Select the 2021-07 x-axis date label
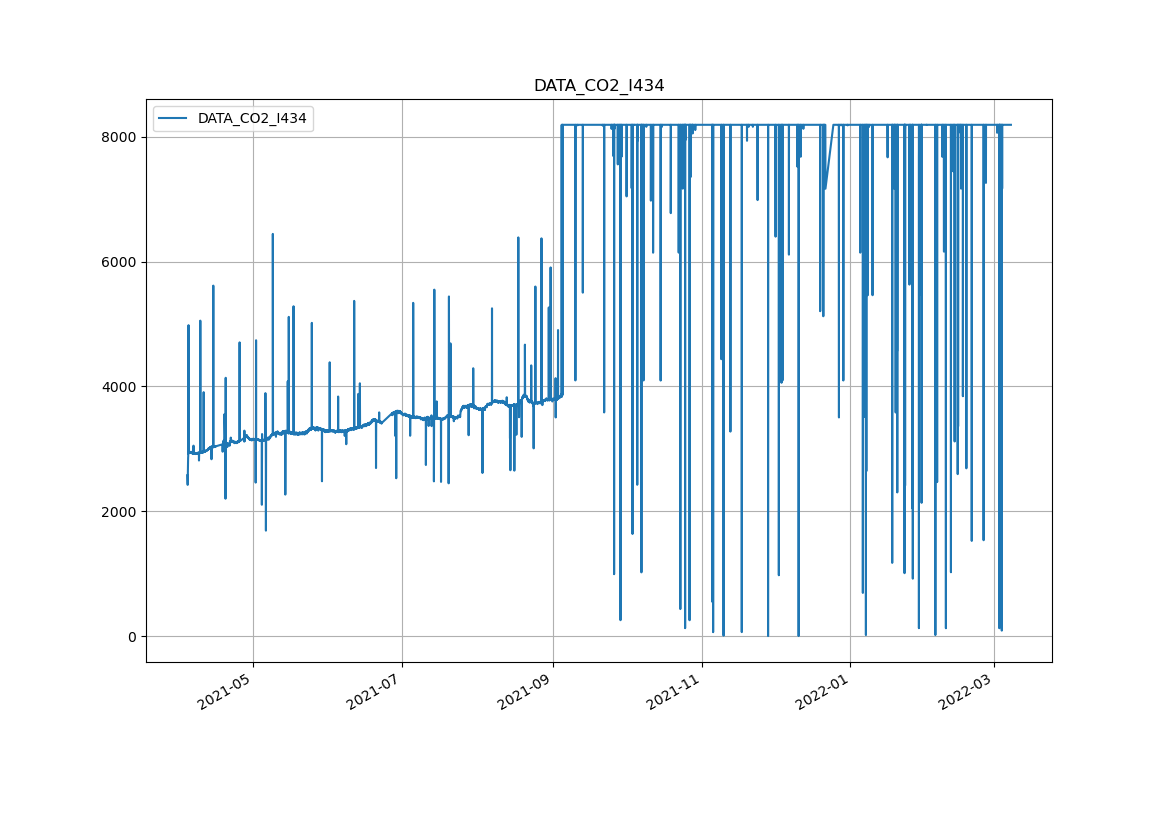This screenshot has width=1169, height=827. pyautogui.click(x=375, y=691)
